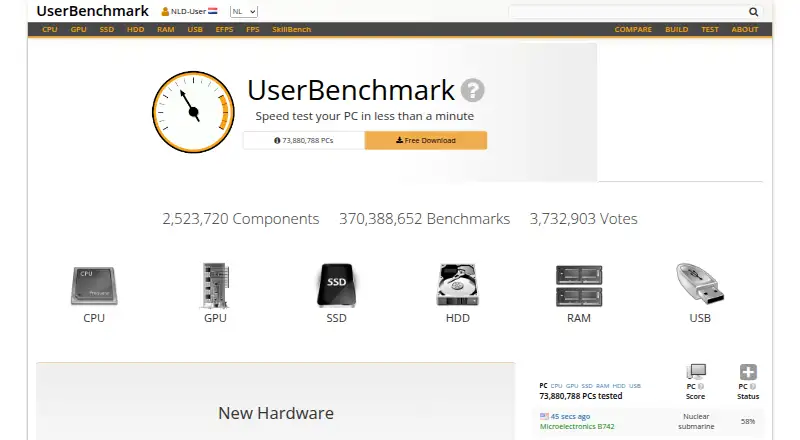Open SSD in the top navigation bar
Image resolution: width=800 pixels, height=440 pixels.
point(107,29)
